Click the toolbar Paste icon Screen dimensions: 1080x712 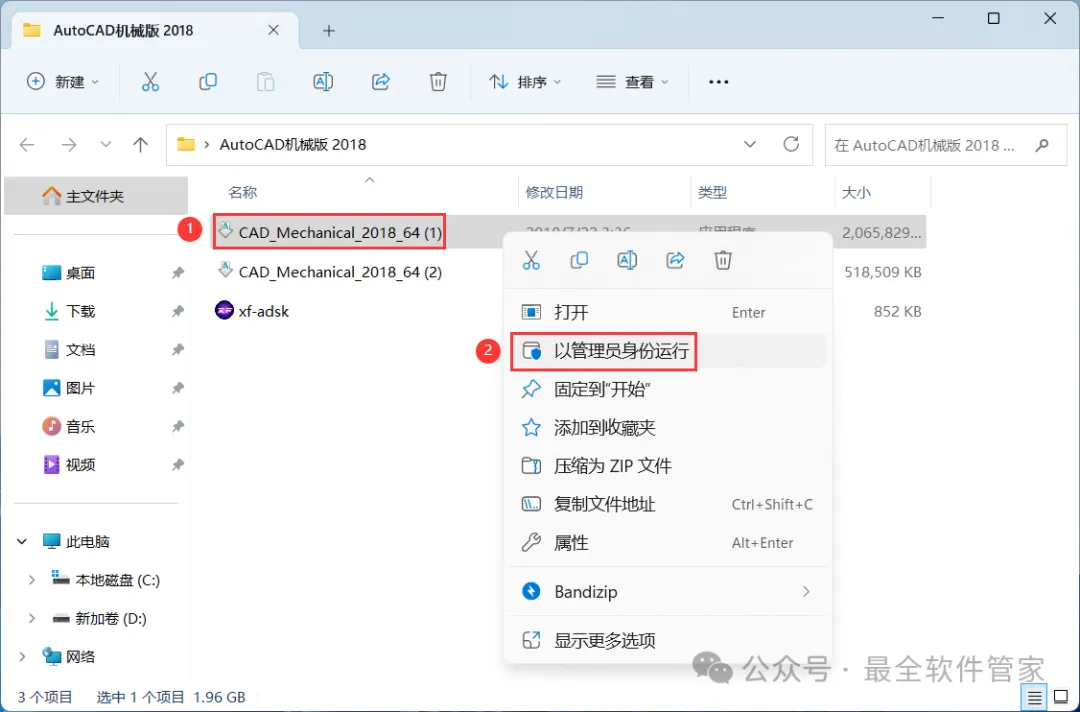tap(265, 82)
